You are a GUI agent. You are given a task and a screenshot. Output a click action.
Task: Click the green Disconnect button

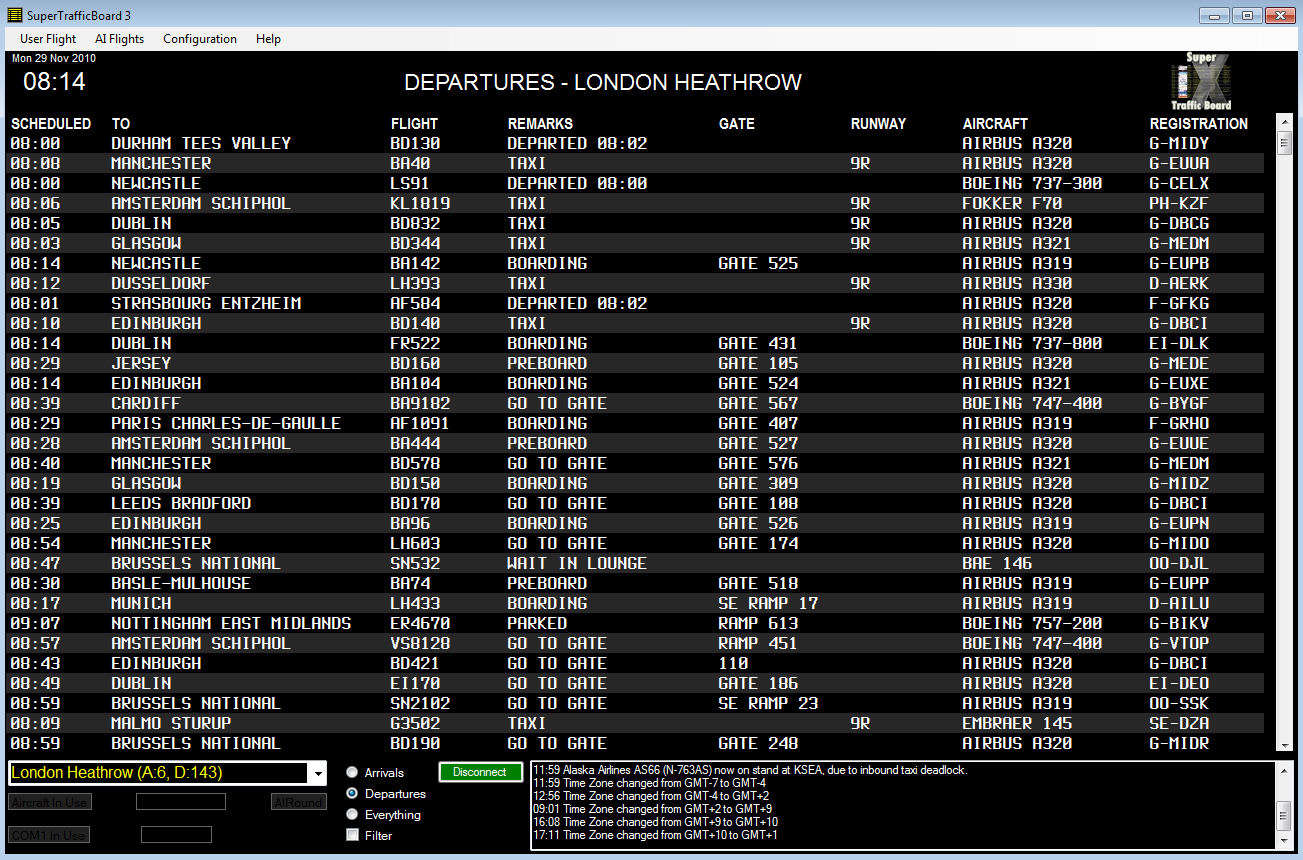click(x=480, y=771)
